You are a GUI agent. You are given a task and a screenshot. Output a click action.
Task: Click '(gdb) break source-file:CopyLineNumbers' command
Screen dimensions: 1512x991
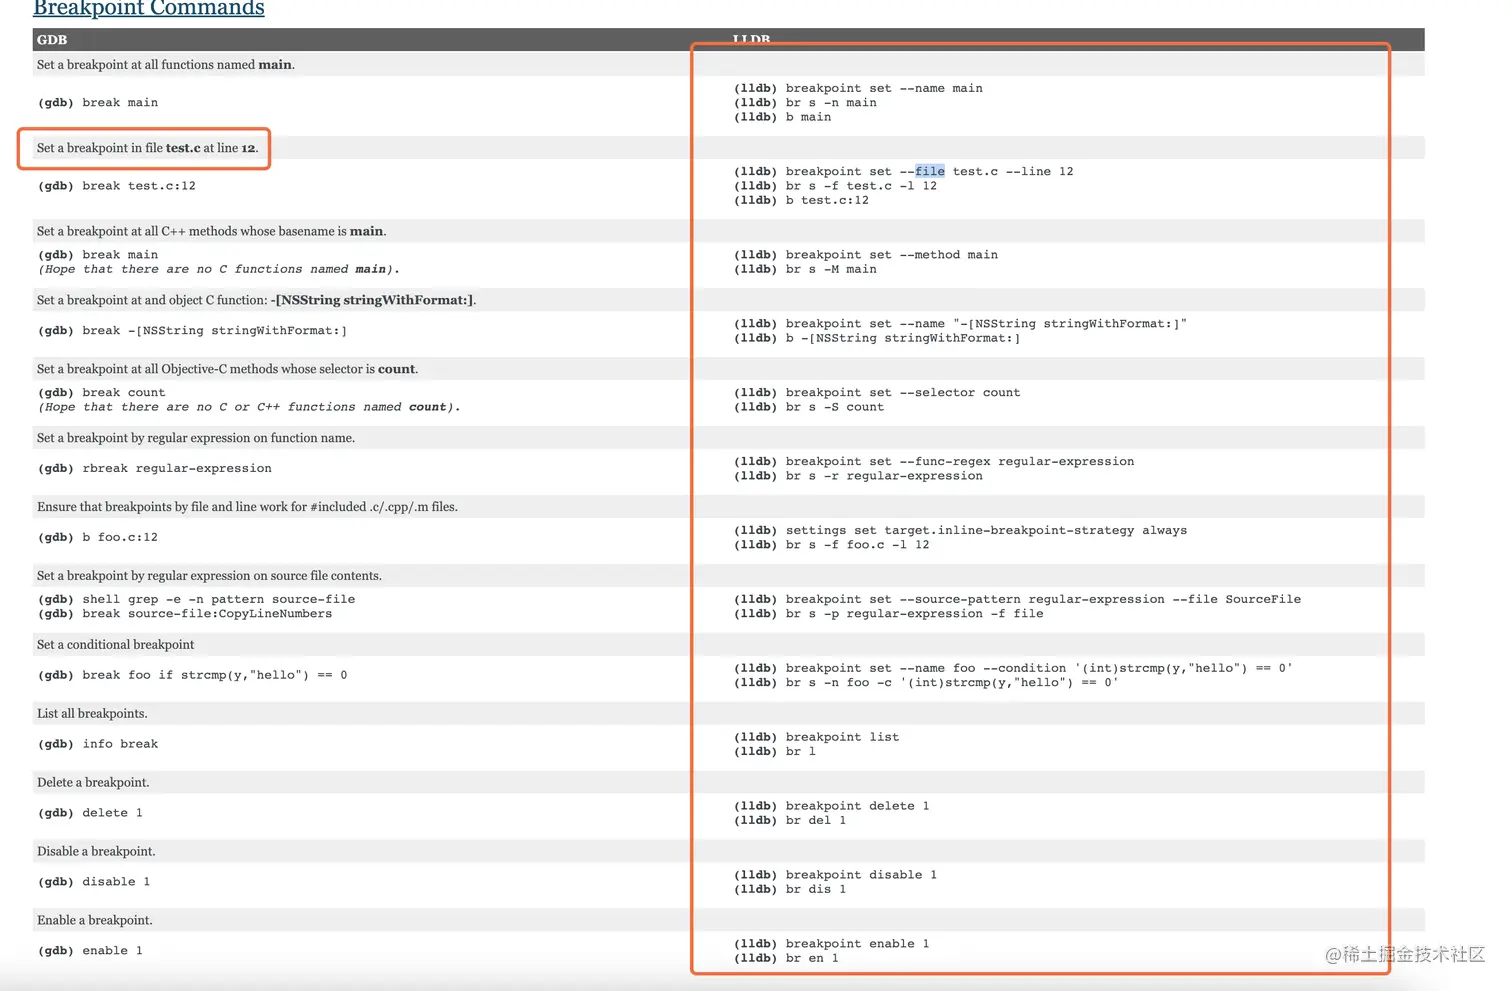pyautogui.click(x=185, y=614)
